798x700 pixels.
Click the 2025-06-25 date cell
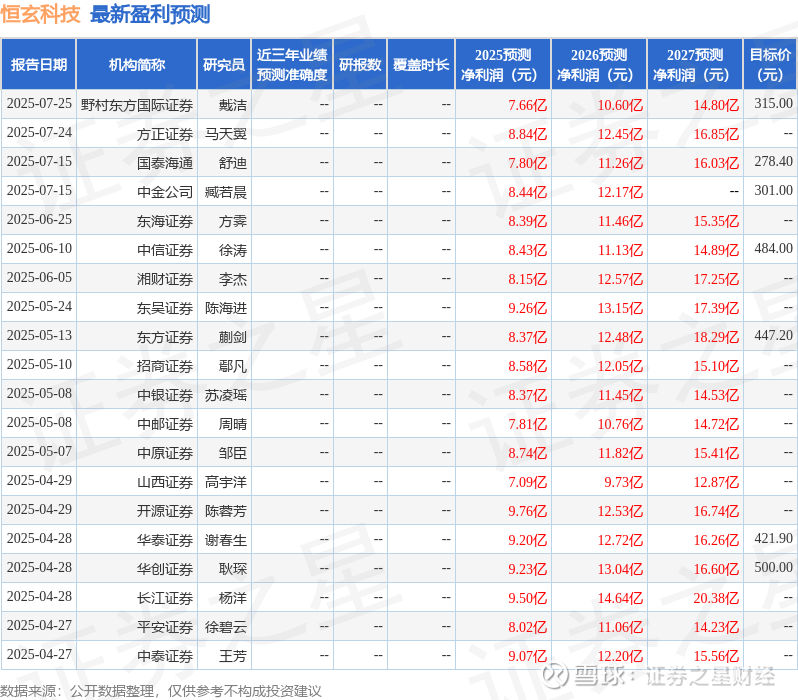pyautogui.click(x=39, y=220)
